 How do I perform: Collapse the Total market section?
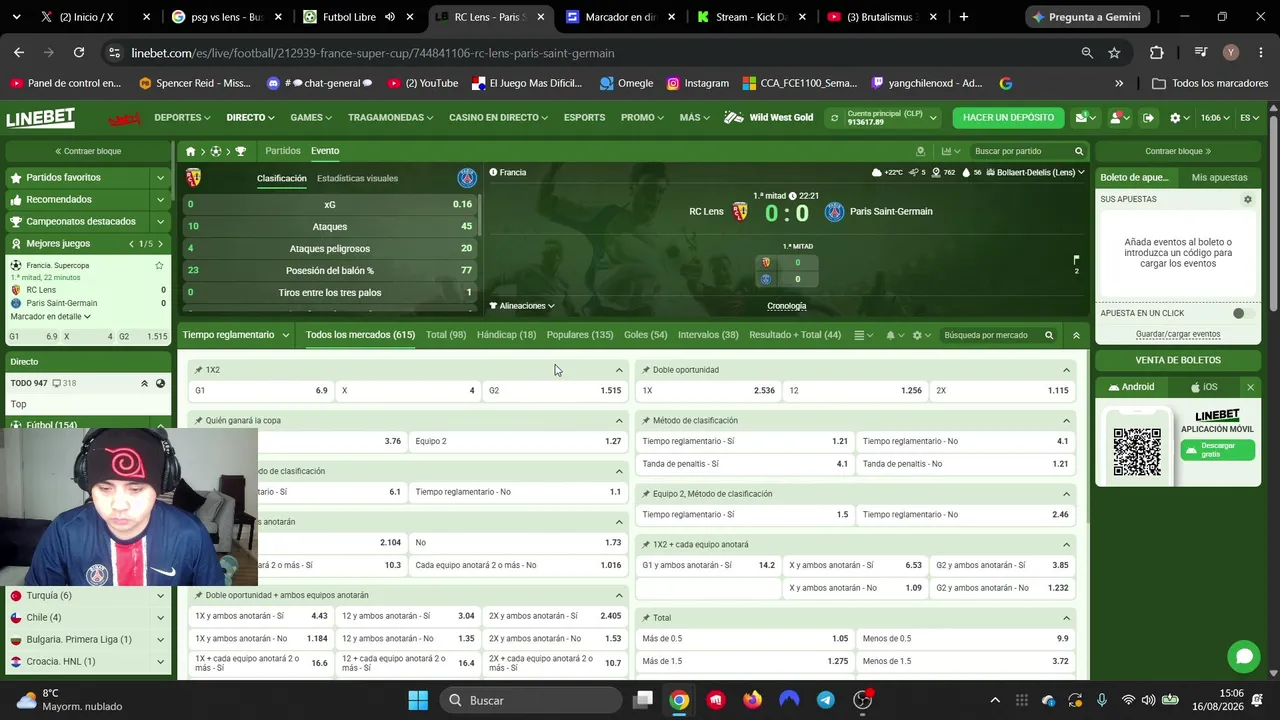pos(1066,618)
